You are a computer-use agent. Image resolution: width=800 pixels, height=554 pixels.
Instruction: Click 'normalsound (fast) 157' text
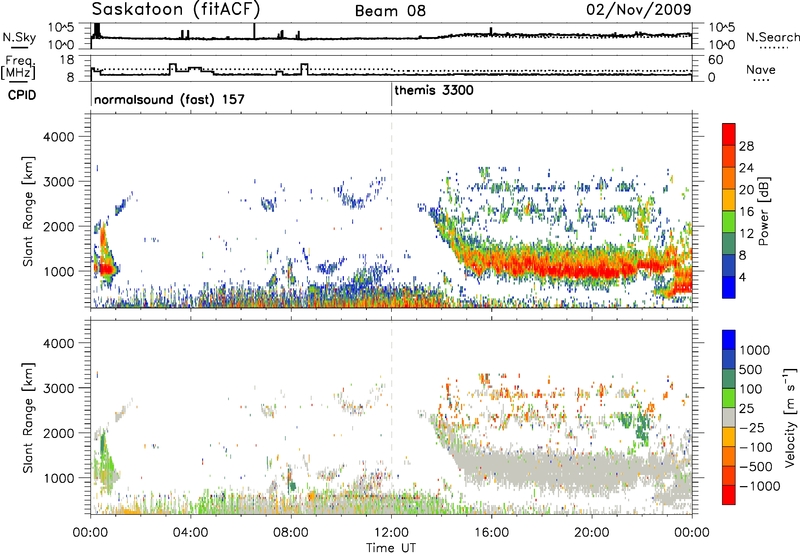[x=169, y=99]
